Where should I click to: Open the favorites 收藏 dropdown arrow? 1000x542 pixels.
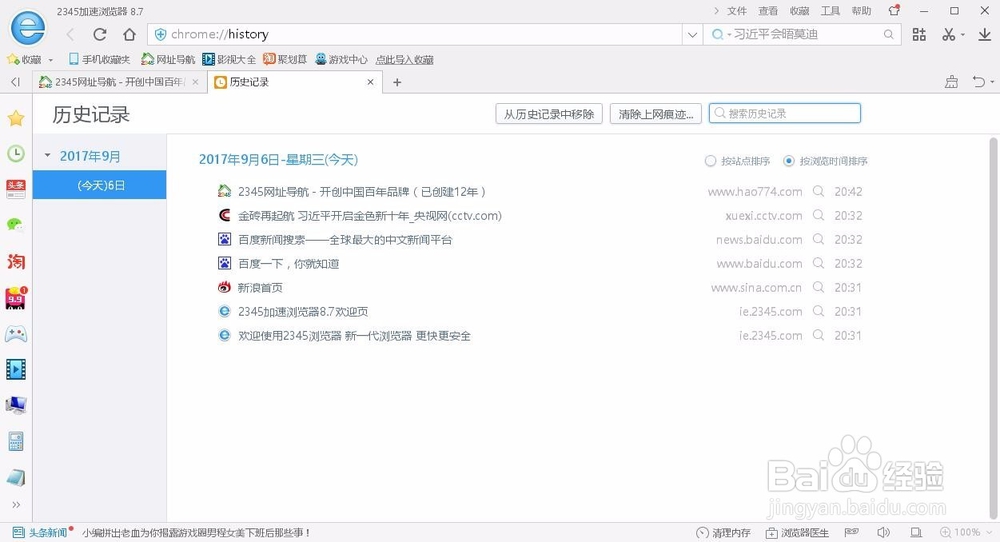[51, 60]
